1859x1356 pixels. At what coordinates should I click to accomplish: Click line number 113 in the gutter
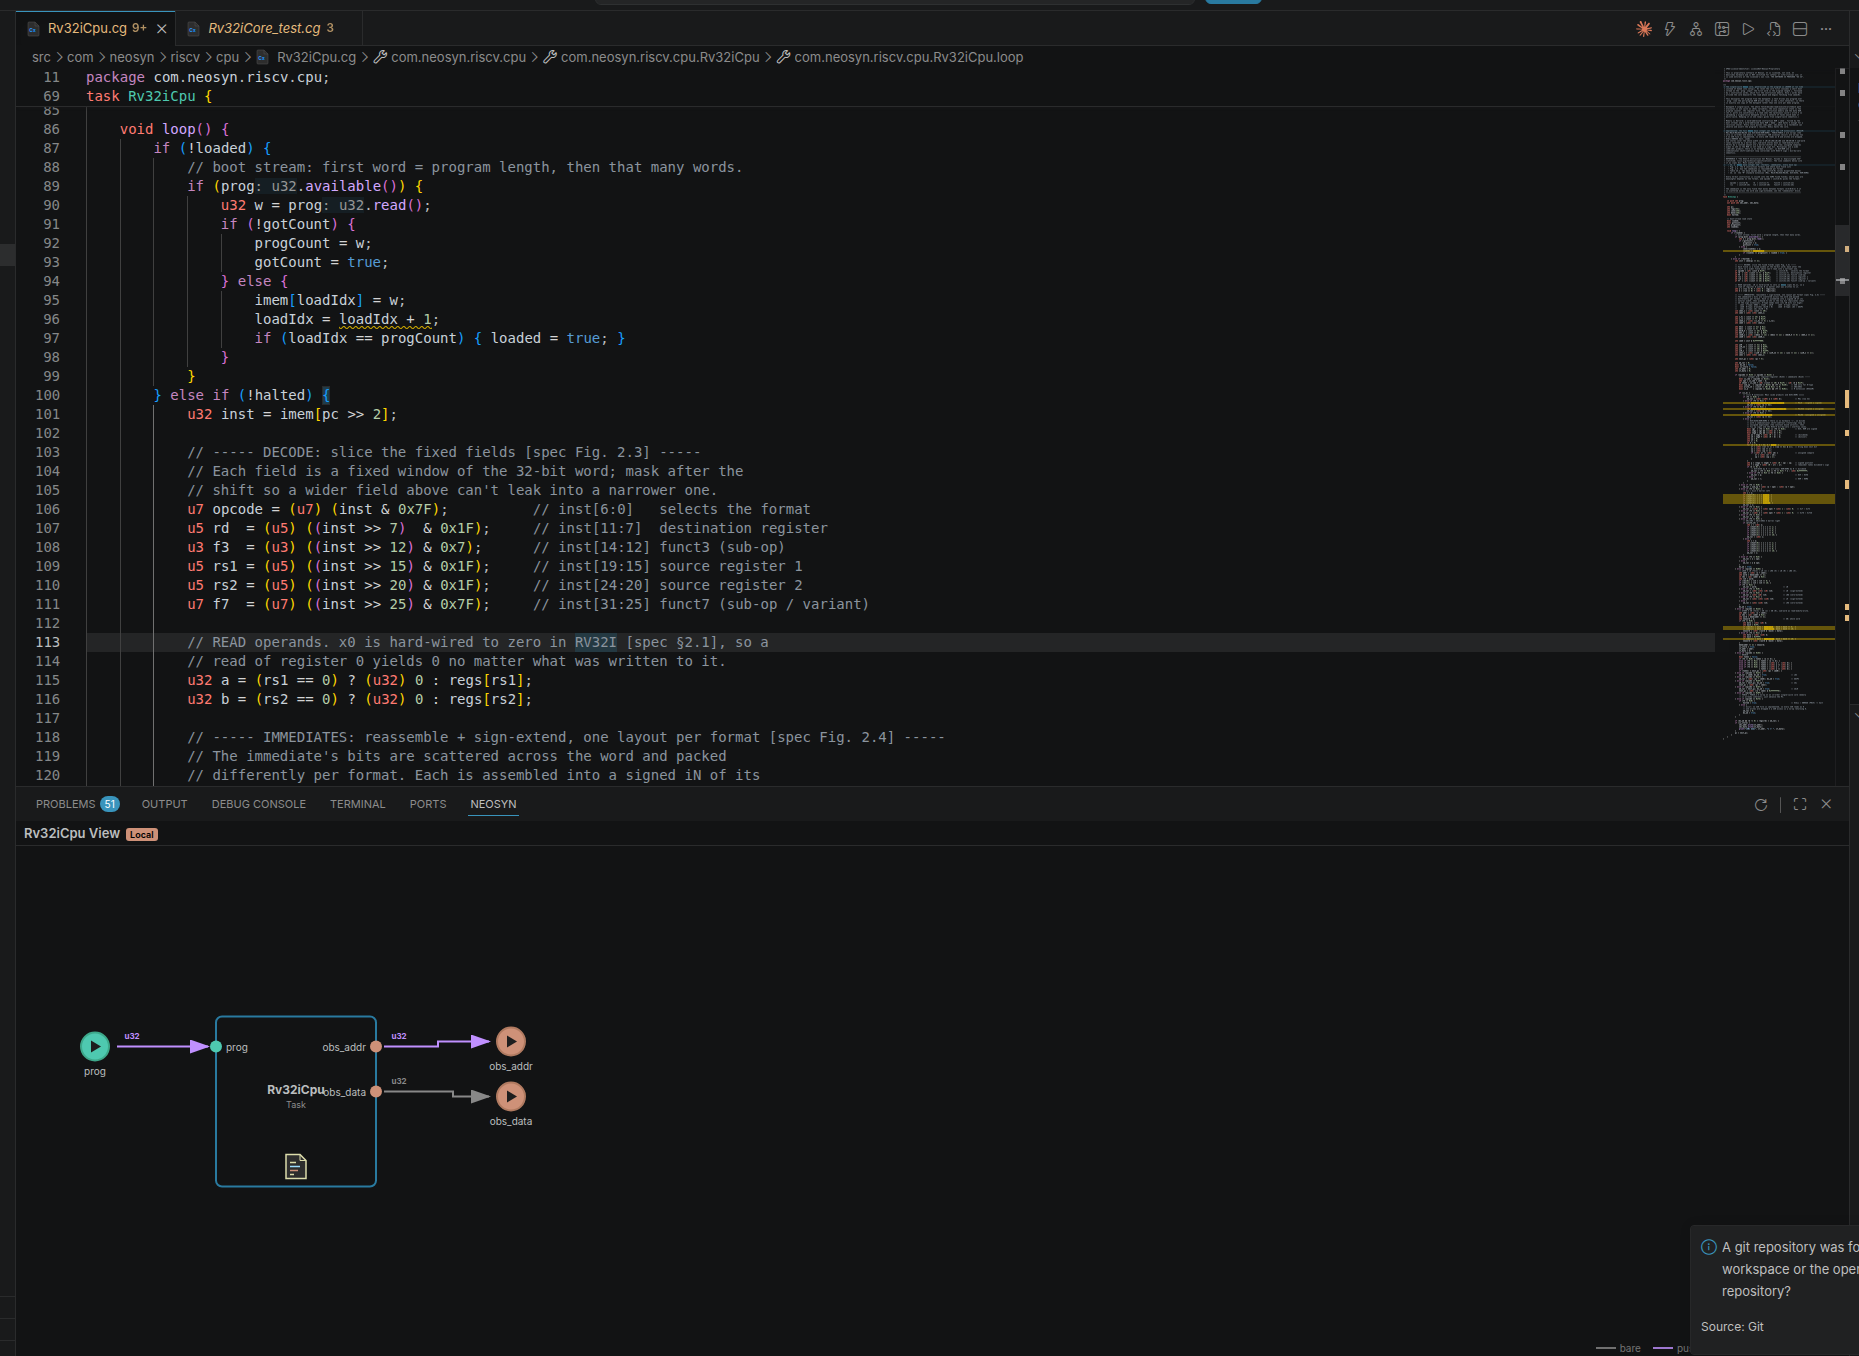pos(48,642)
